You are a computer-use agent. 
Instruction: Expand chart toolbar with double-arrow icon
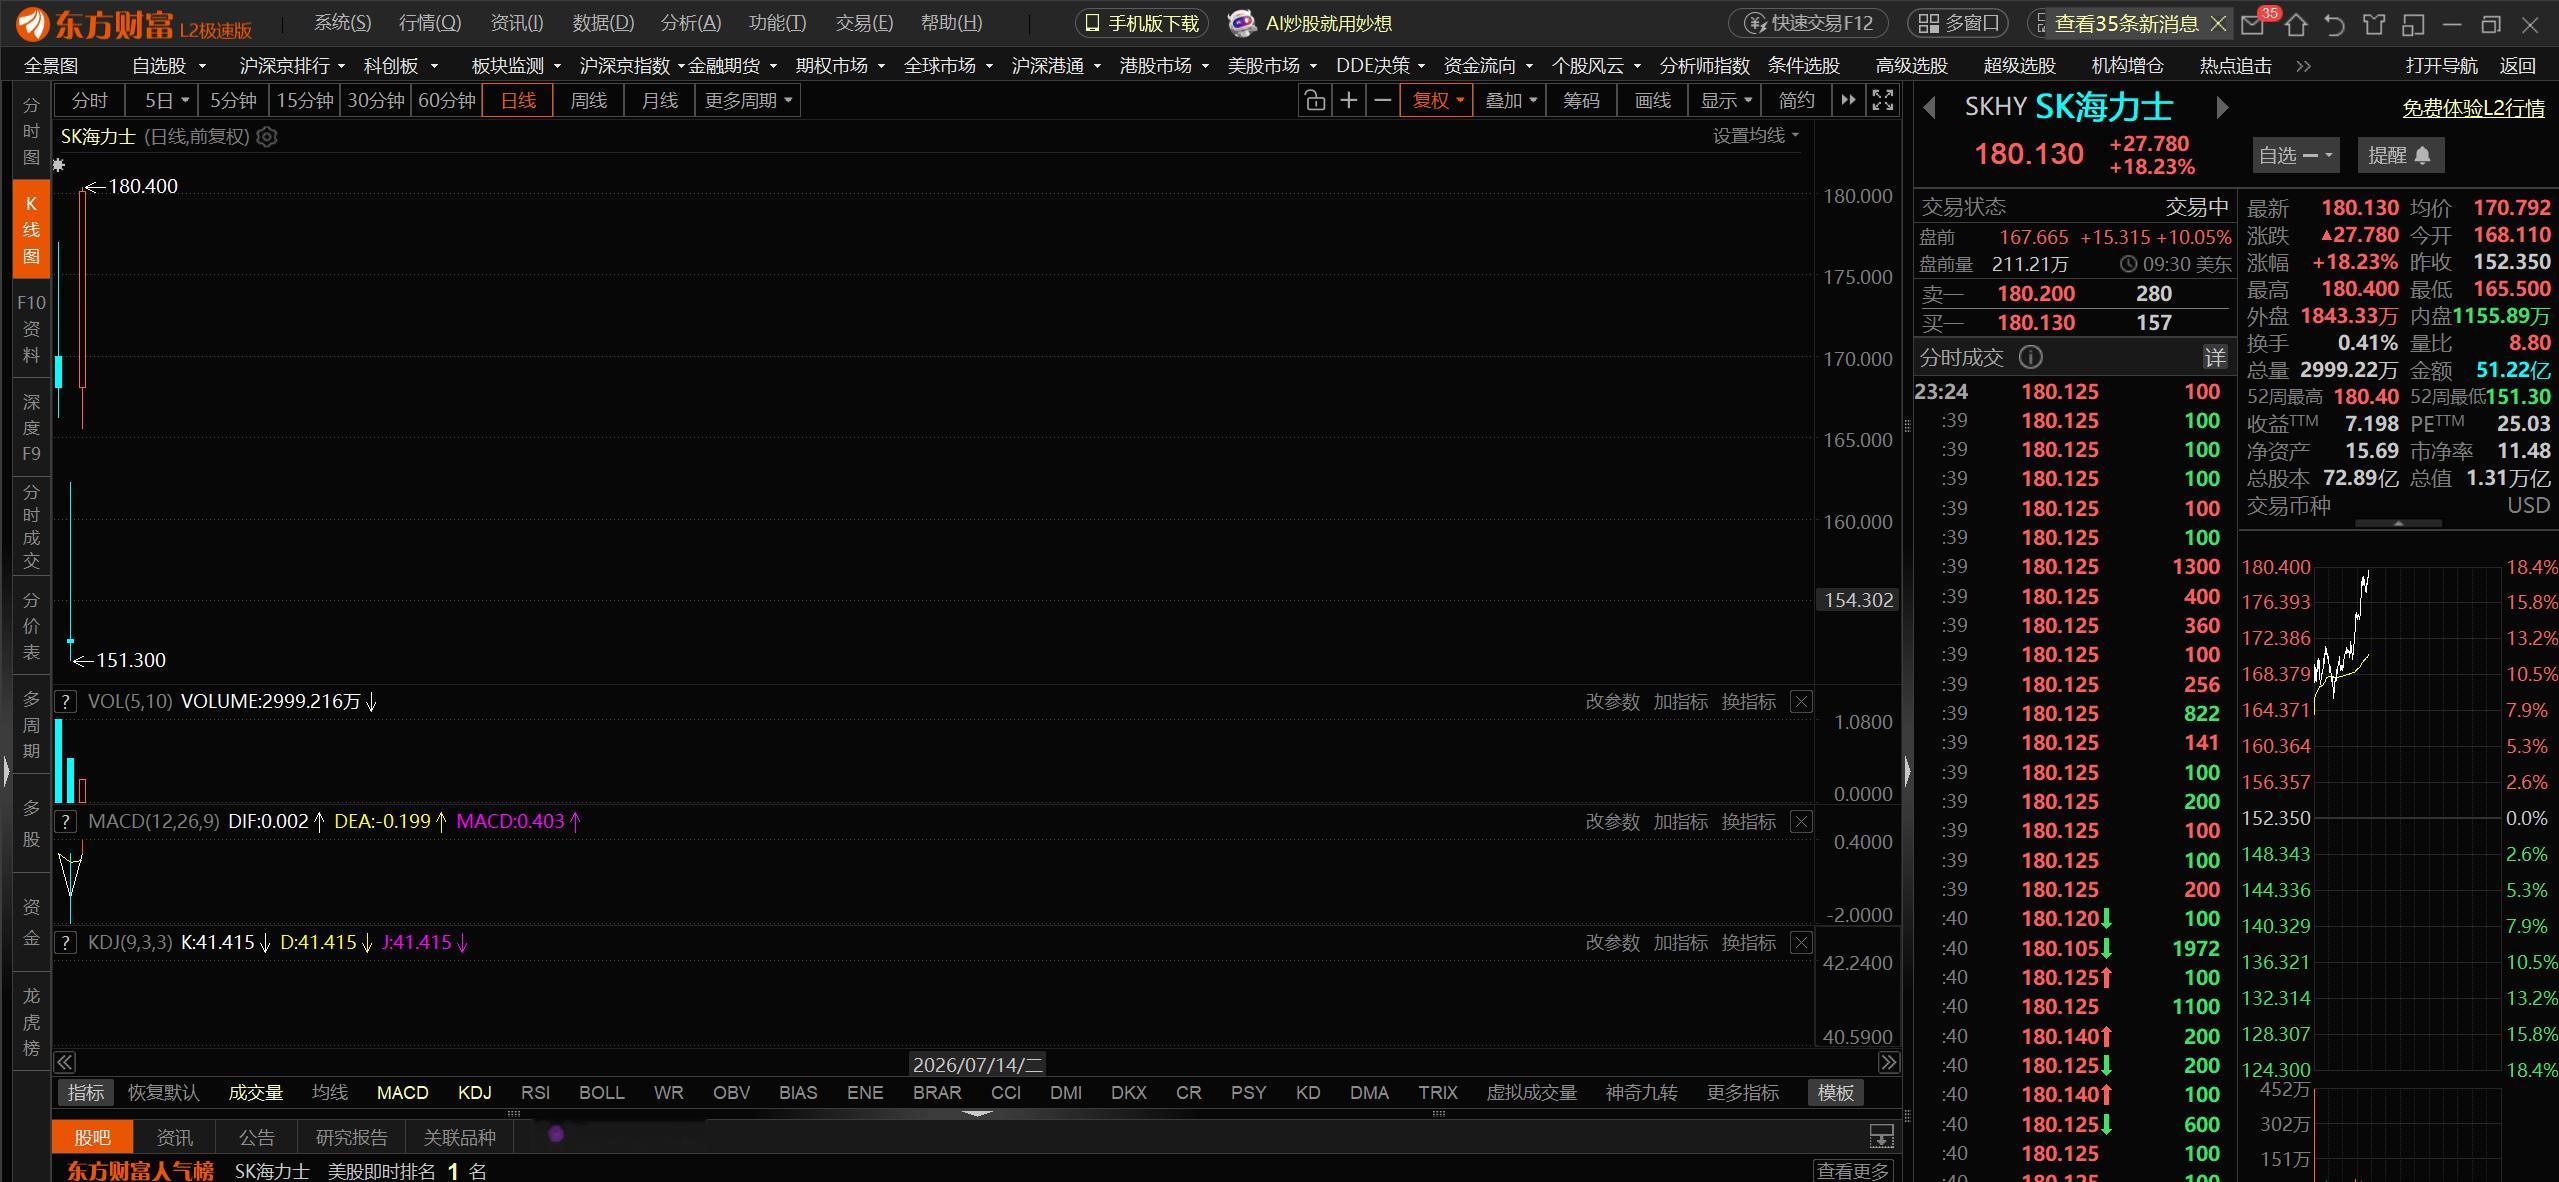pyautogui.click(x=1848, y=100)
